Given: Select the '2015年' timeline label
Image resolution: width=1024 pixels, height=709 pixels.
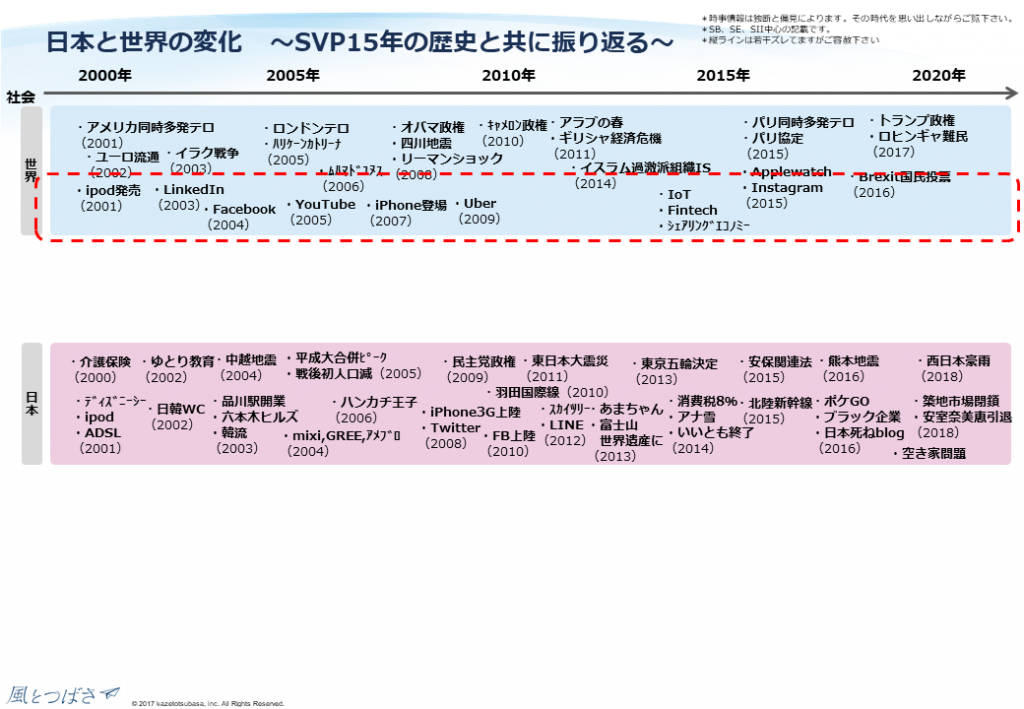Looking at the screenshot, I should coord(723,76).
